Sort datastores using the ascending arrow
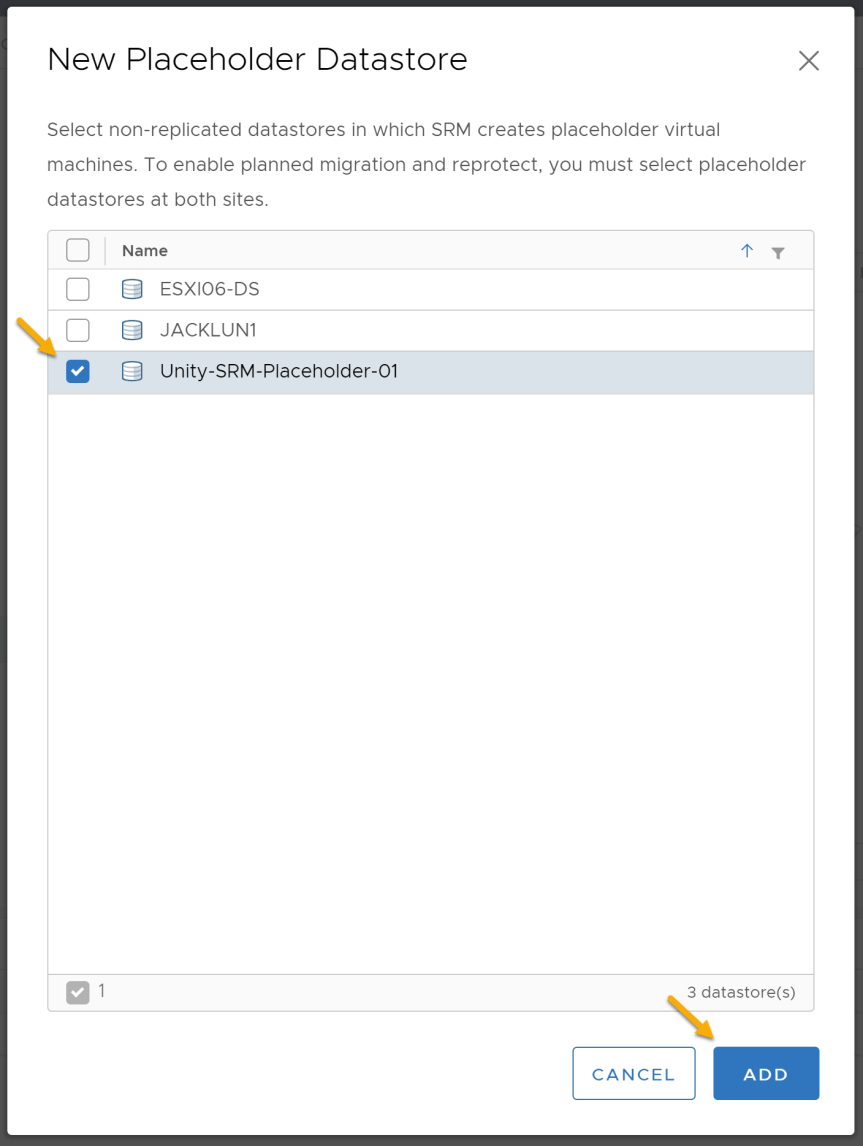 (x=747, y=251)
